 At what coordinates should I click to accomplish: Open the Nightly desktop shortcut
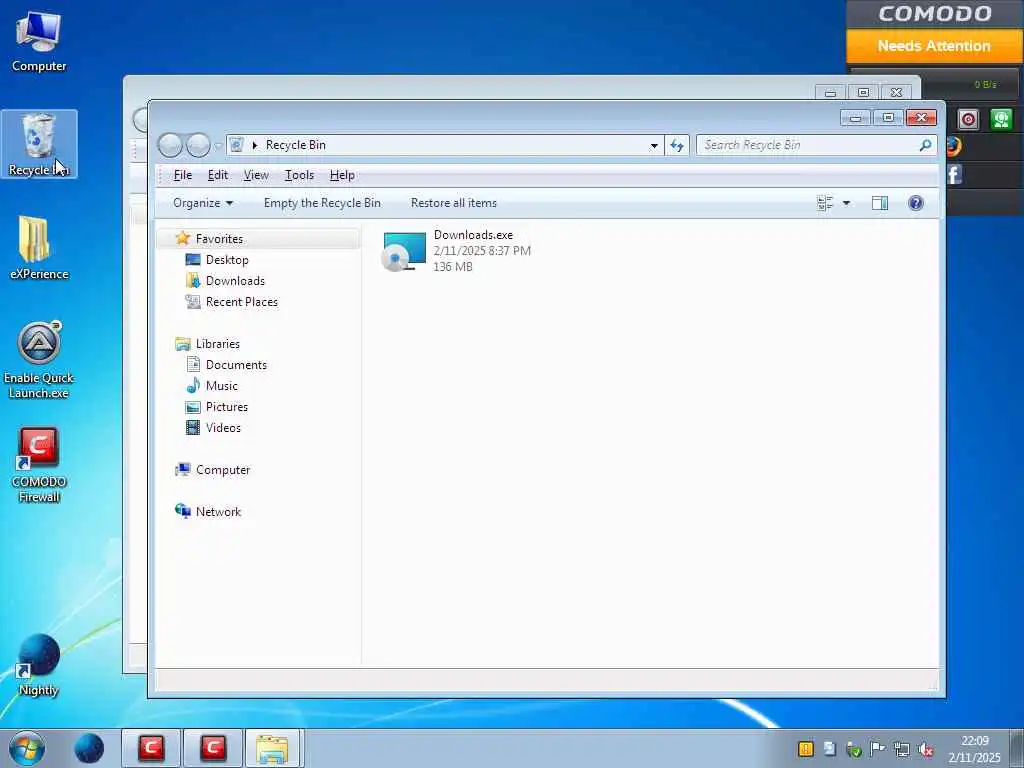click(39, 665)
